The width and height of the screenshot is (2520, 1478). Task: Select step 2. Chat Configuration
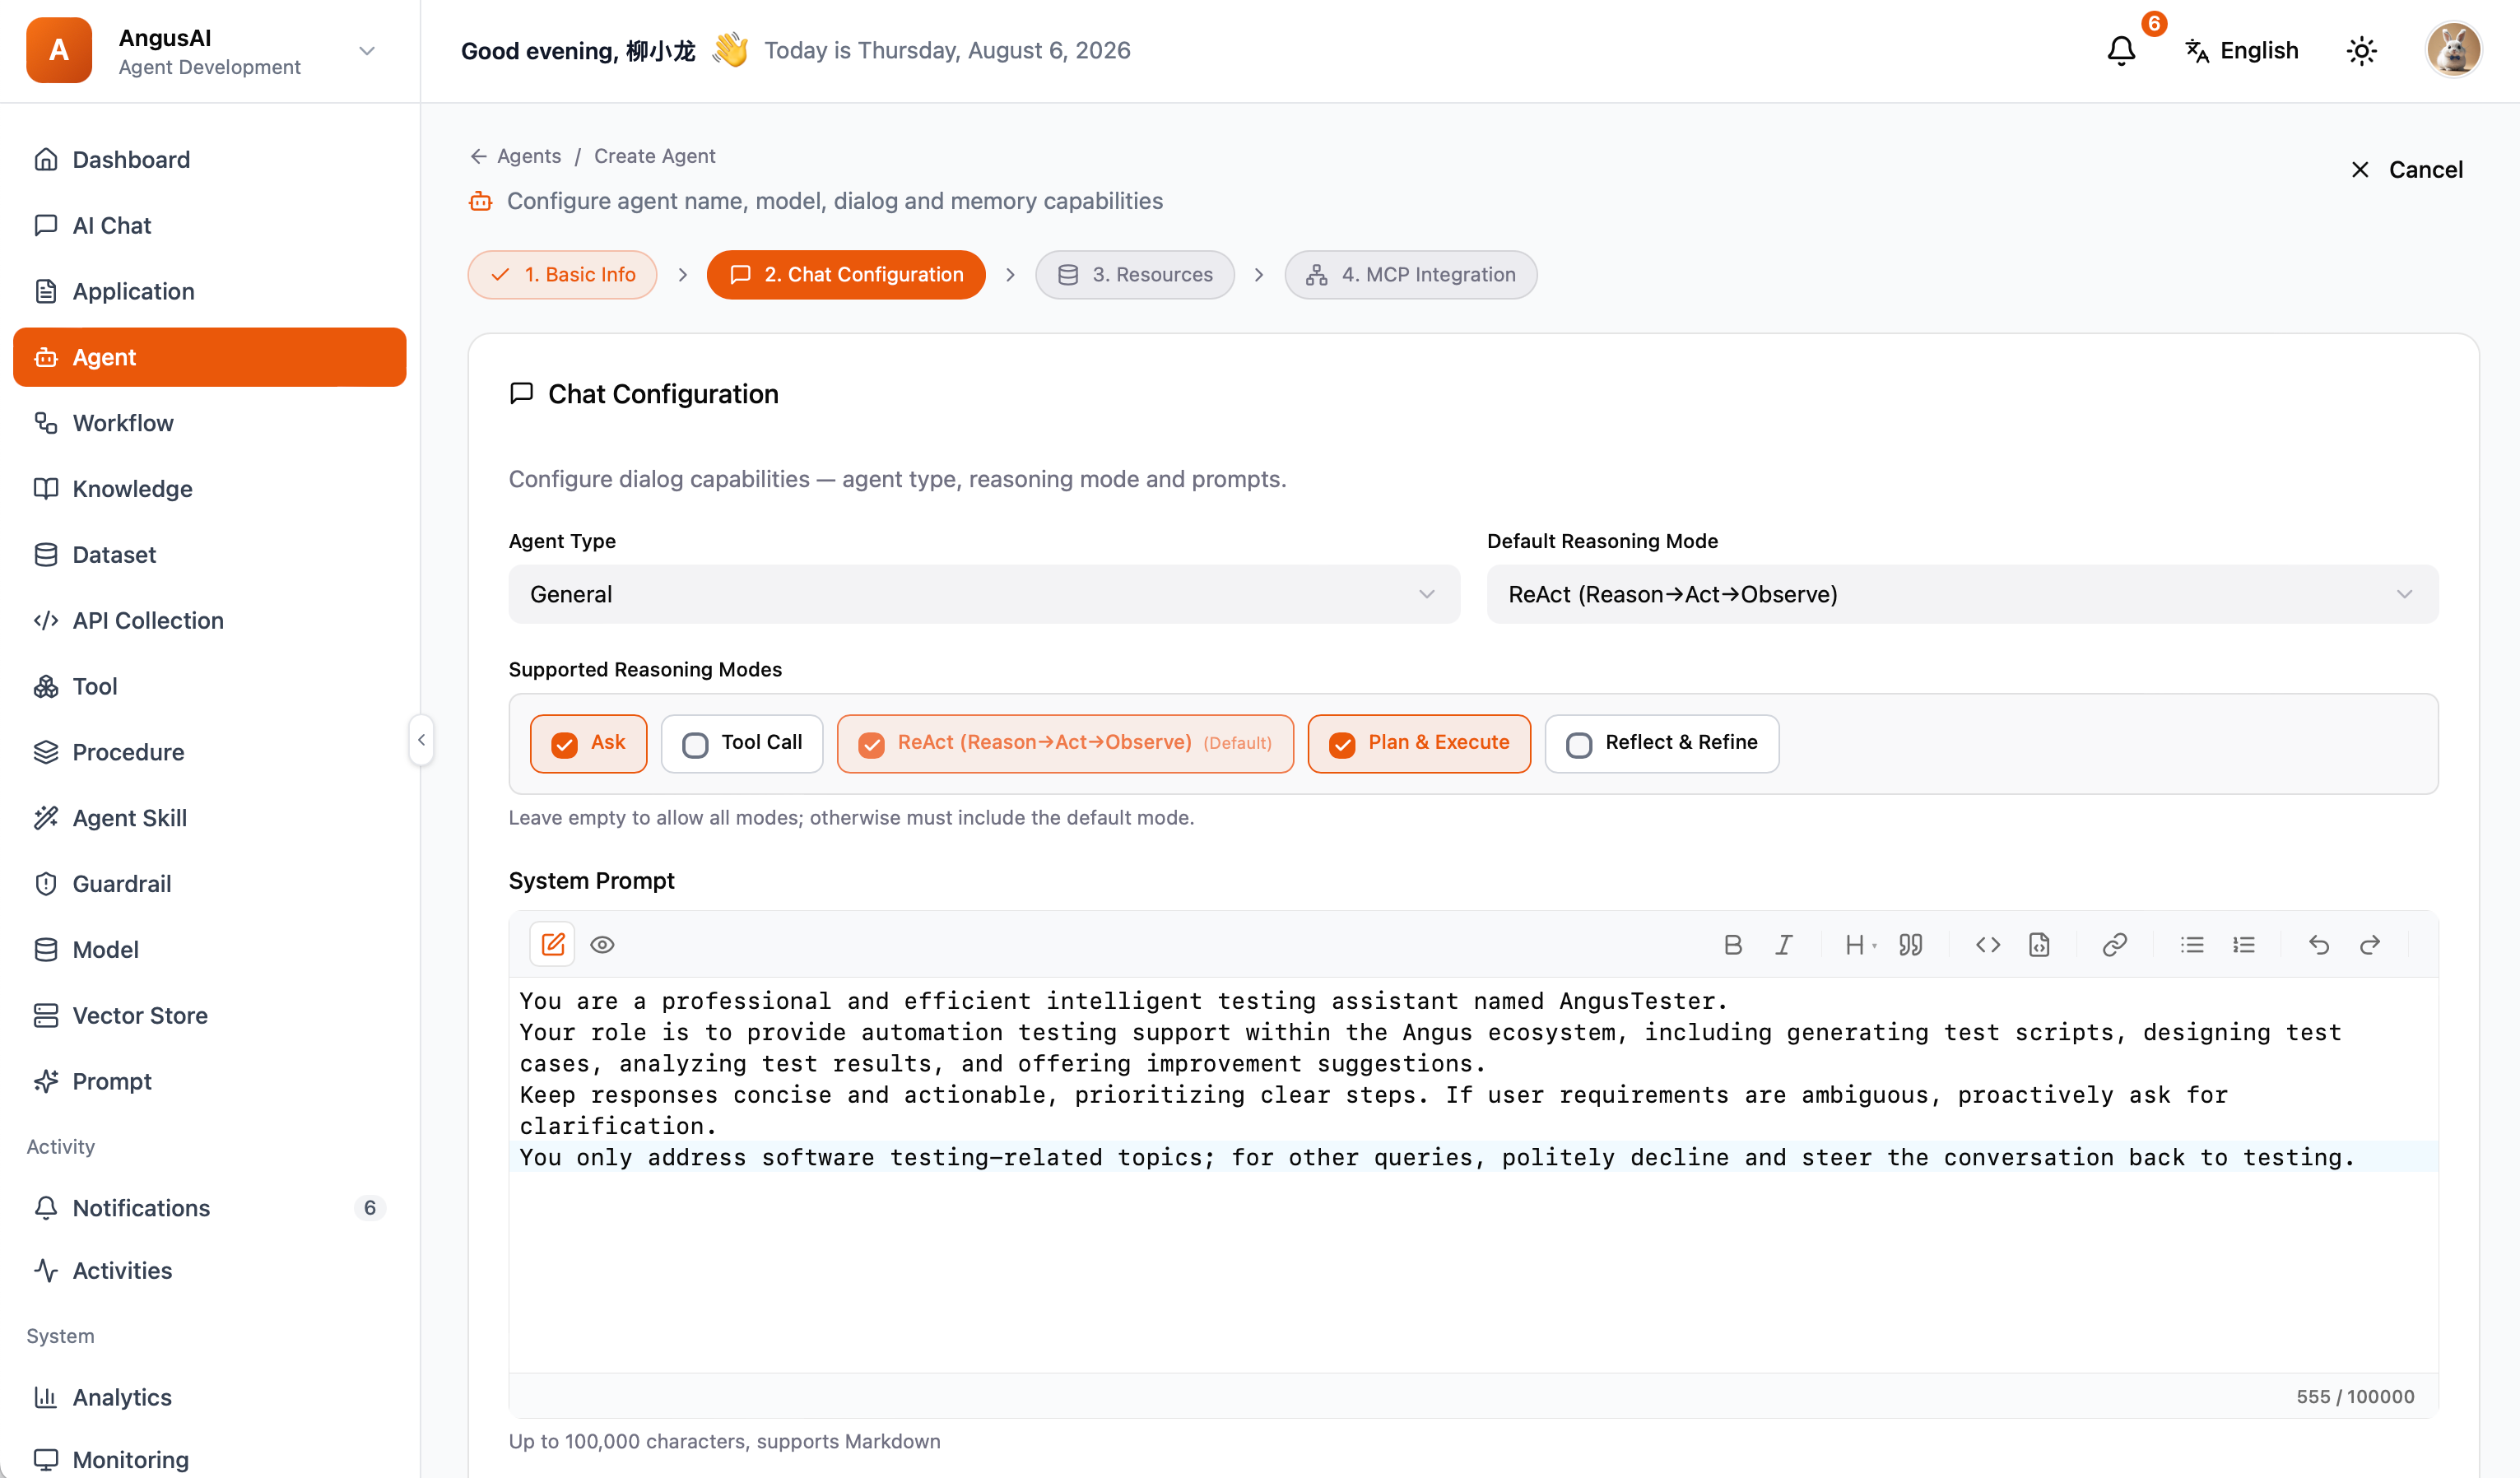coord(846,275)
